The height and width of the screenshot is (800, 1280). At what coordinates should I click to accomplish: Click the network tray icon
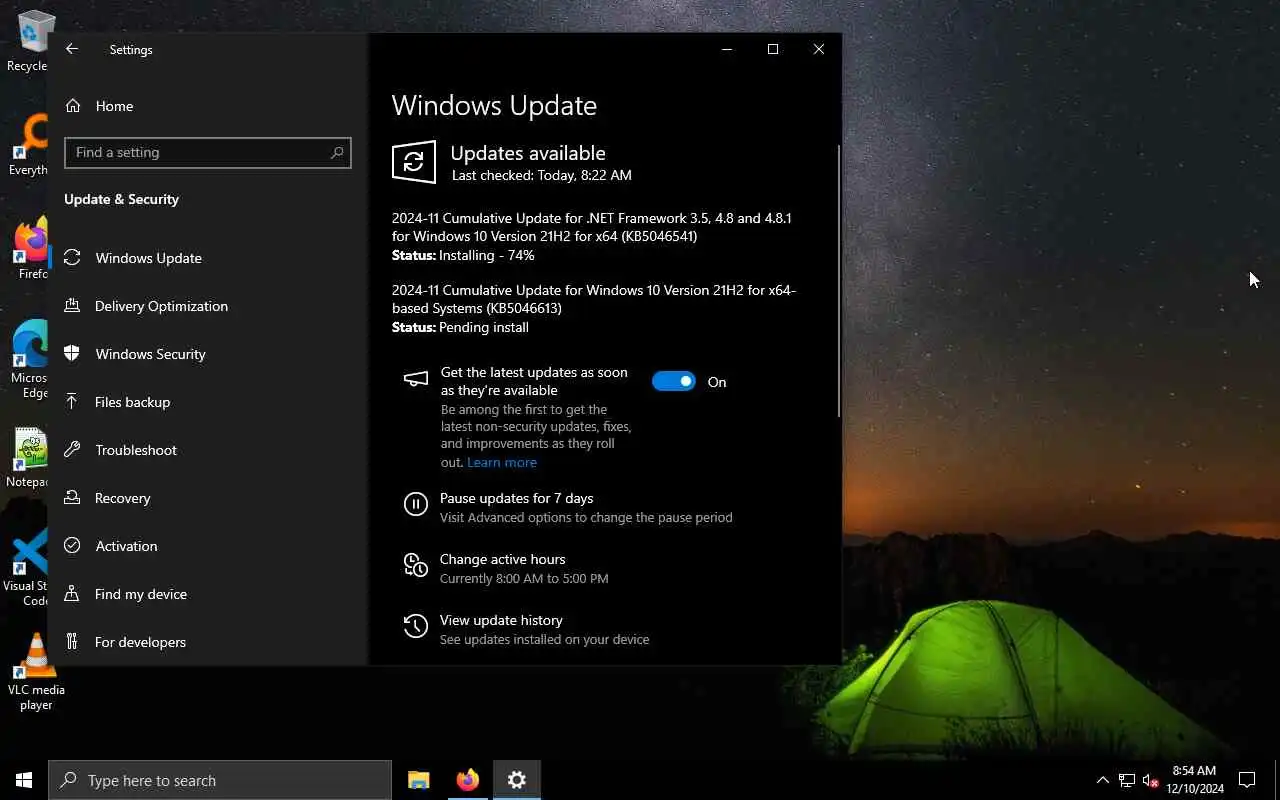click(x=1126, y=780)
